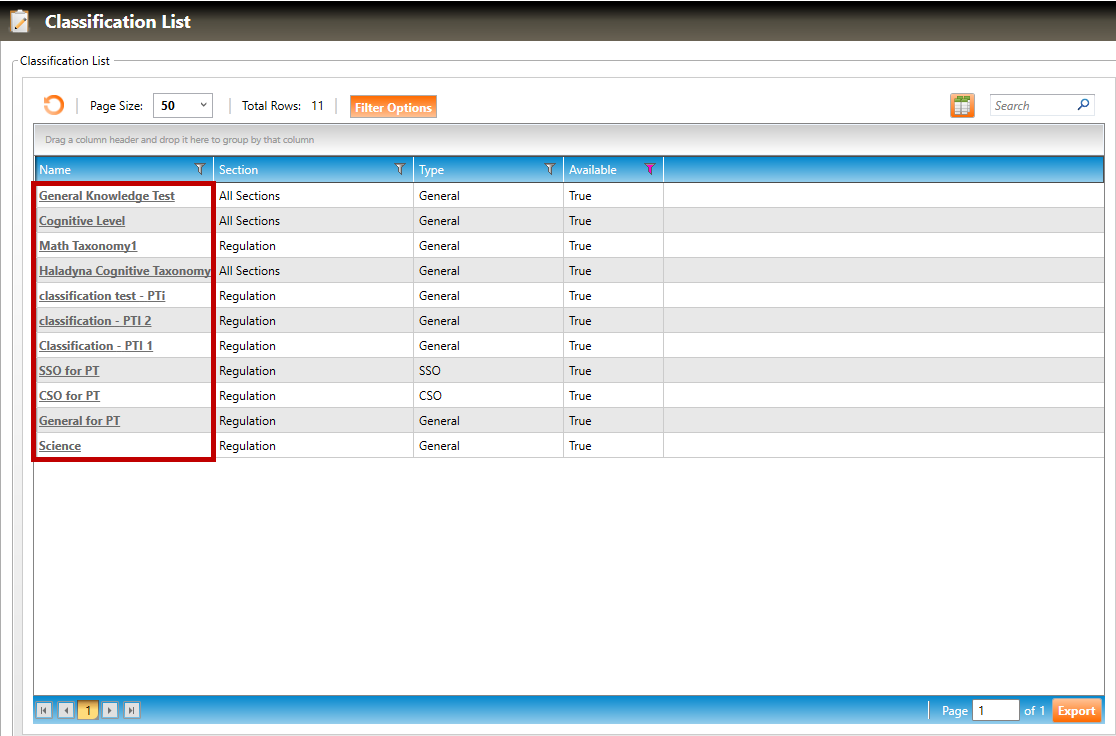
Task: Click the Page number input field
Action: click(995, 711)
